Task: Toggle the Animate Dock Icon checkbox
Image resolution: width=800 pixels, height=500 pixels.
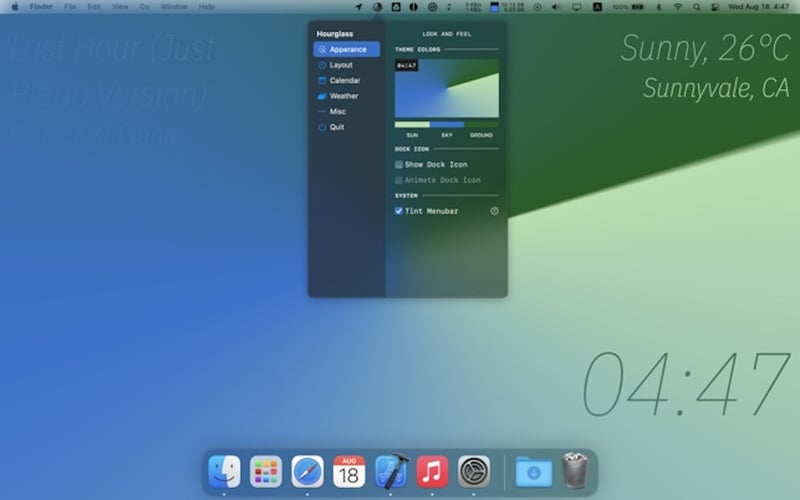Action: pyautogui.click(x=398, y=180)
